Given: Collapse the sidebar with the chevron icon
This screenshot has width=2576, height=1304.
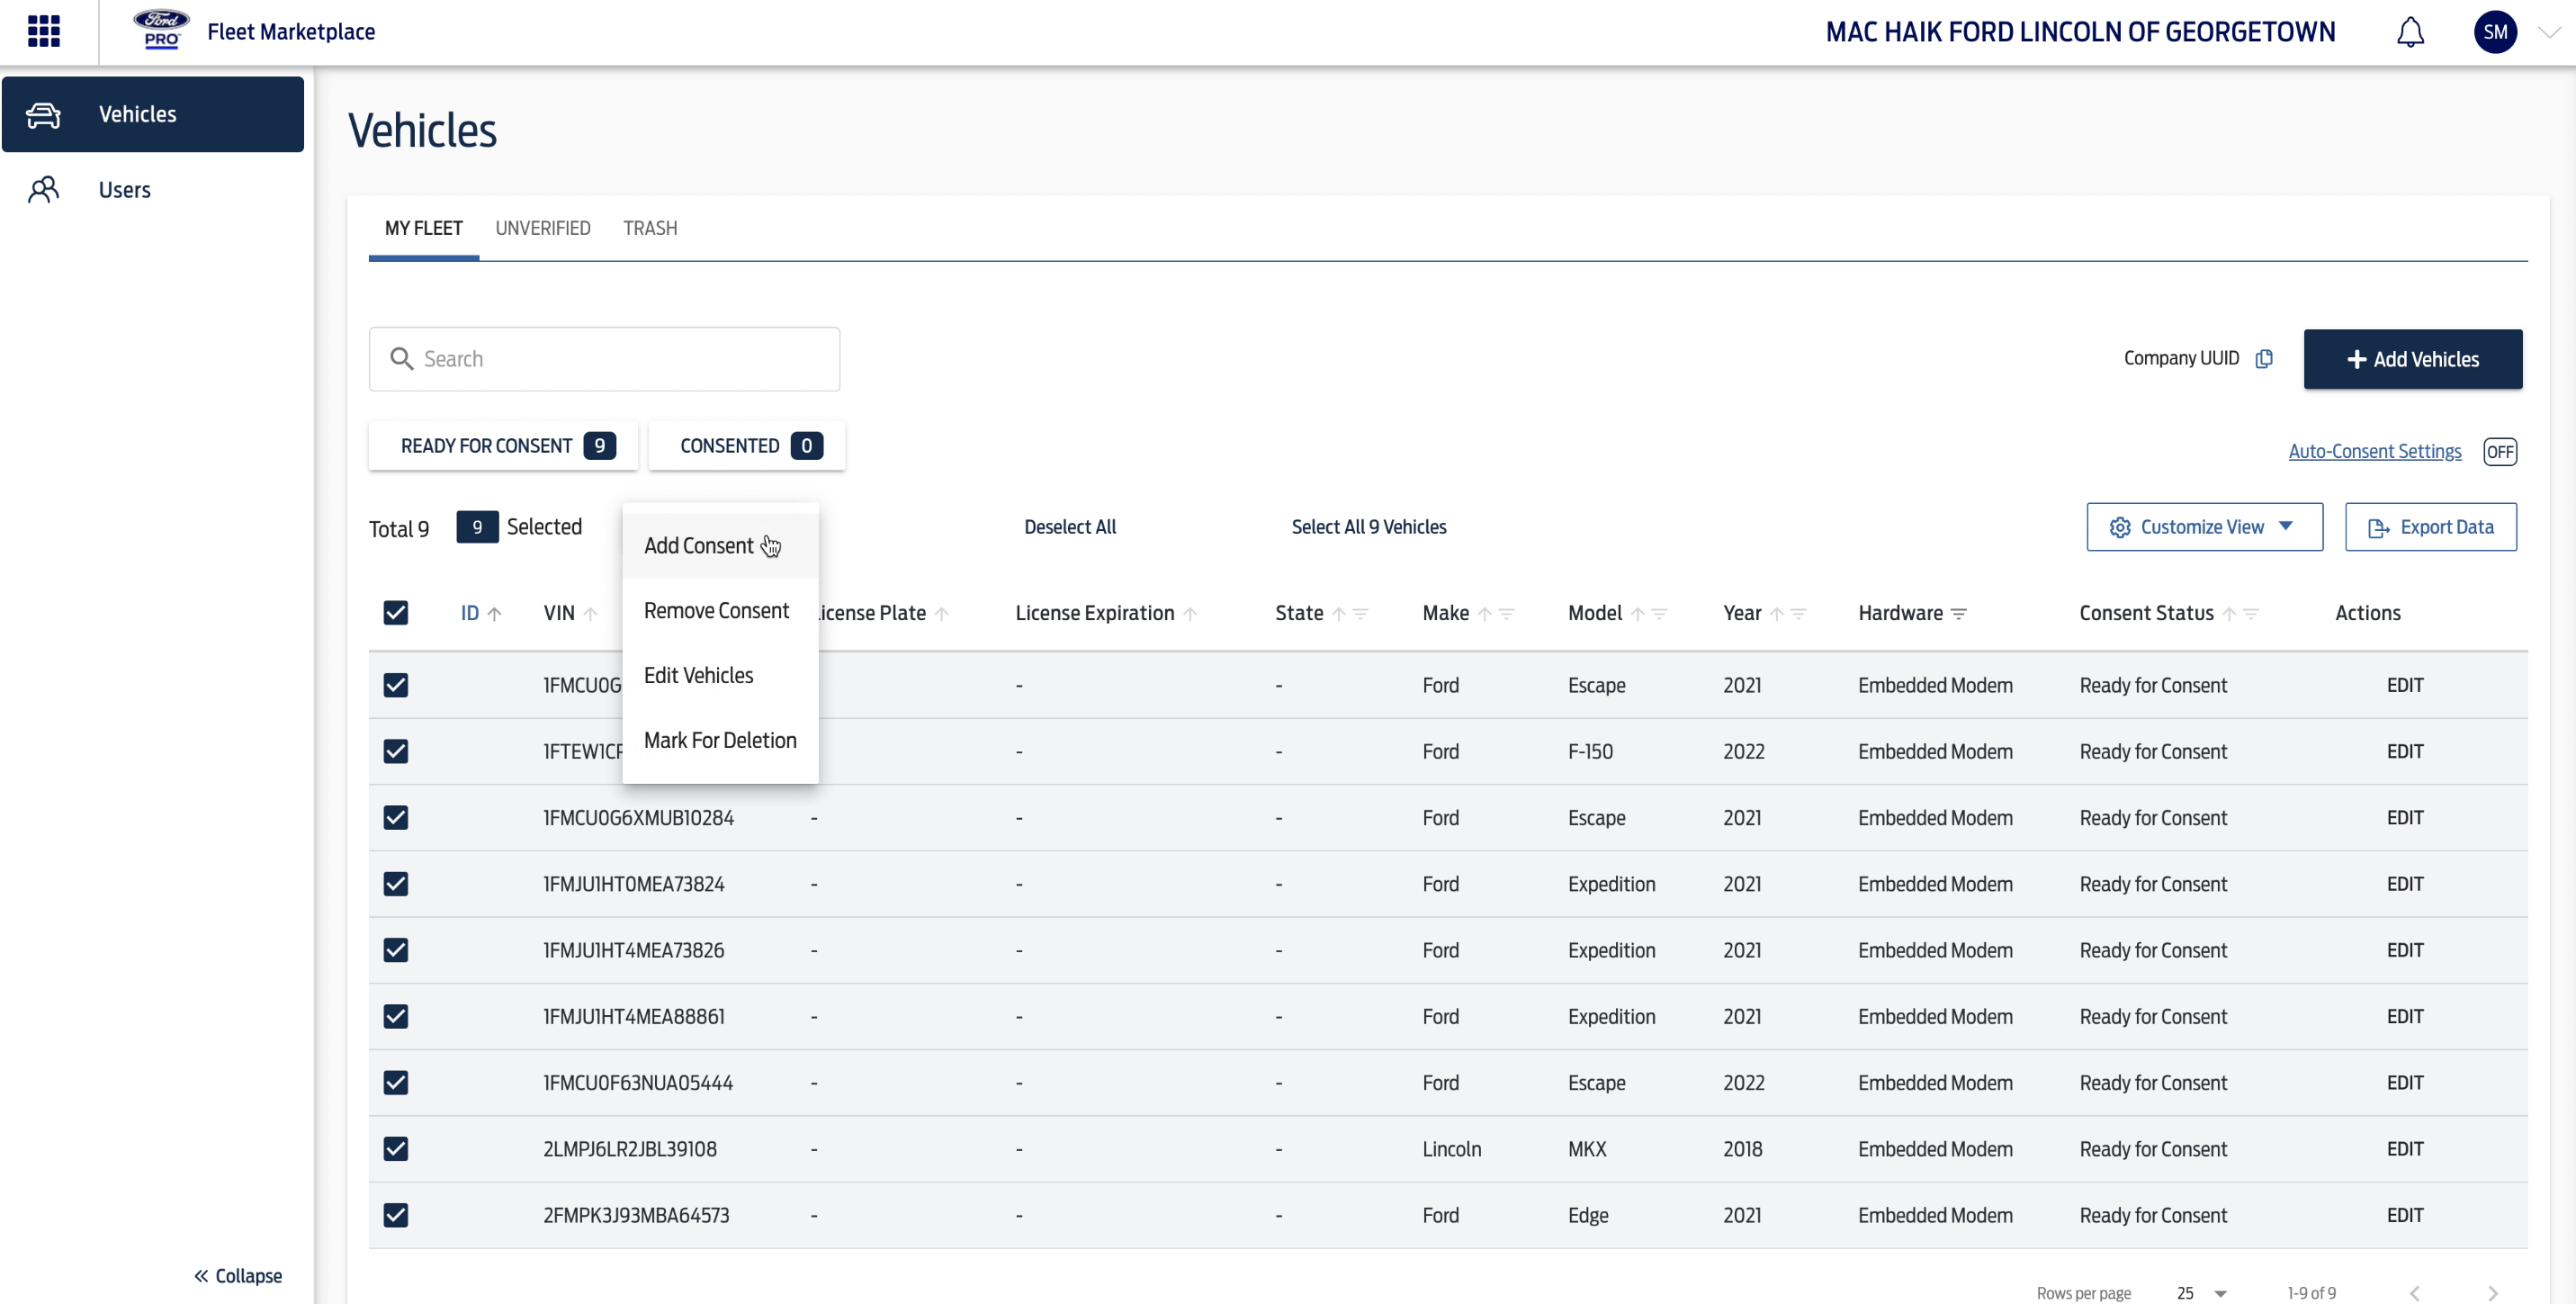Looking at the screenshot, I should click(x=203, y=1275).
